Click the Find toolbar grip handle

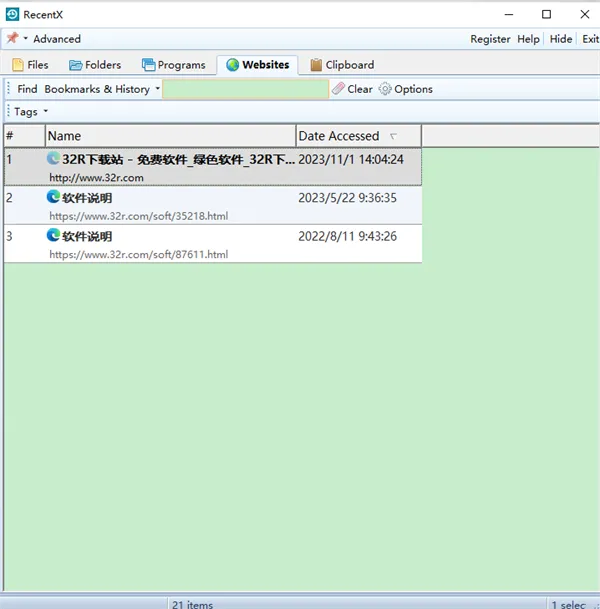pos(9,89)
